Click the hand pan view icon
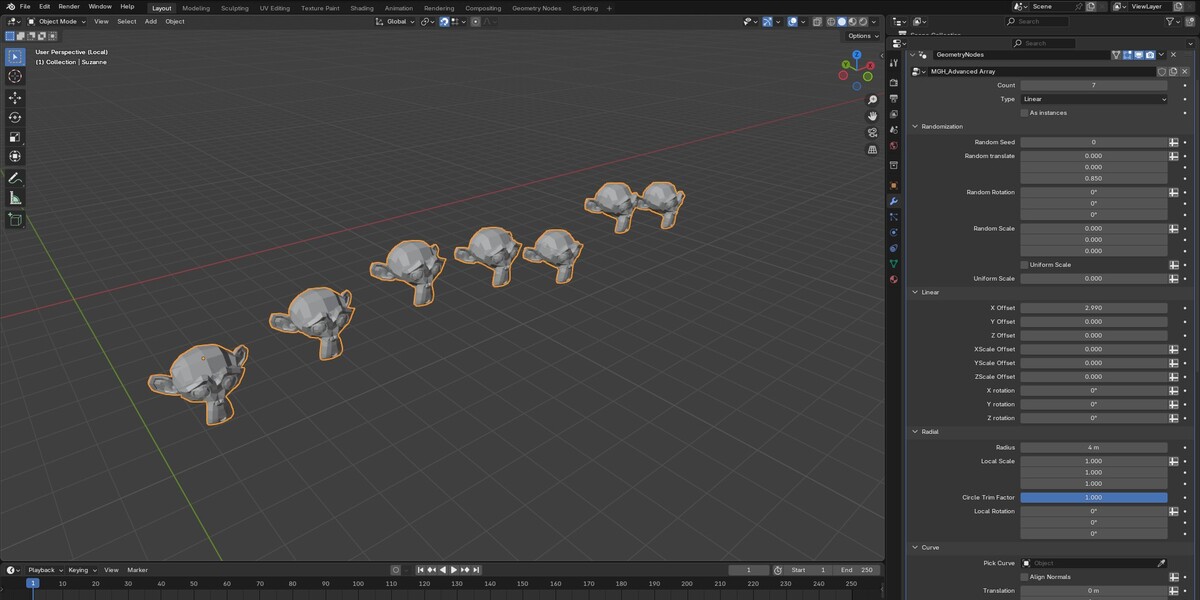The image size is (1200, 600). click(x=872, y=116)
